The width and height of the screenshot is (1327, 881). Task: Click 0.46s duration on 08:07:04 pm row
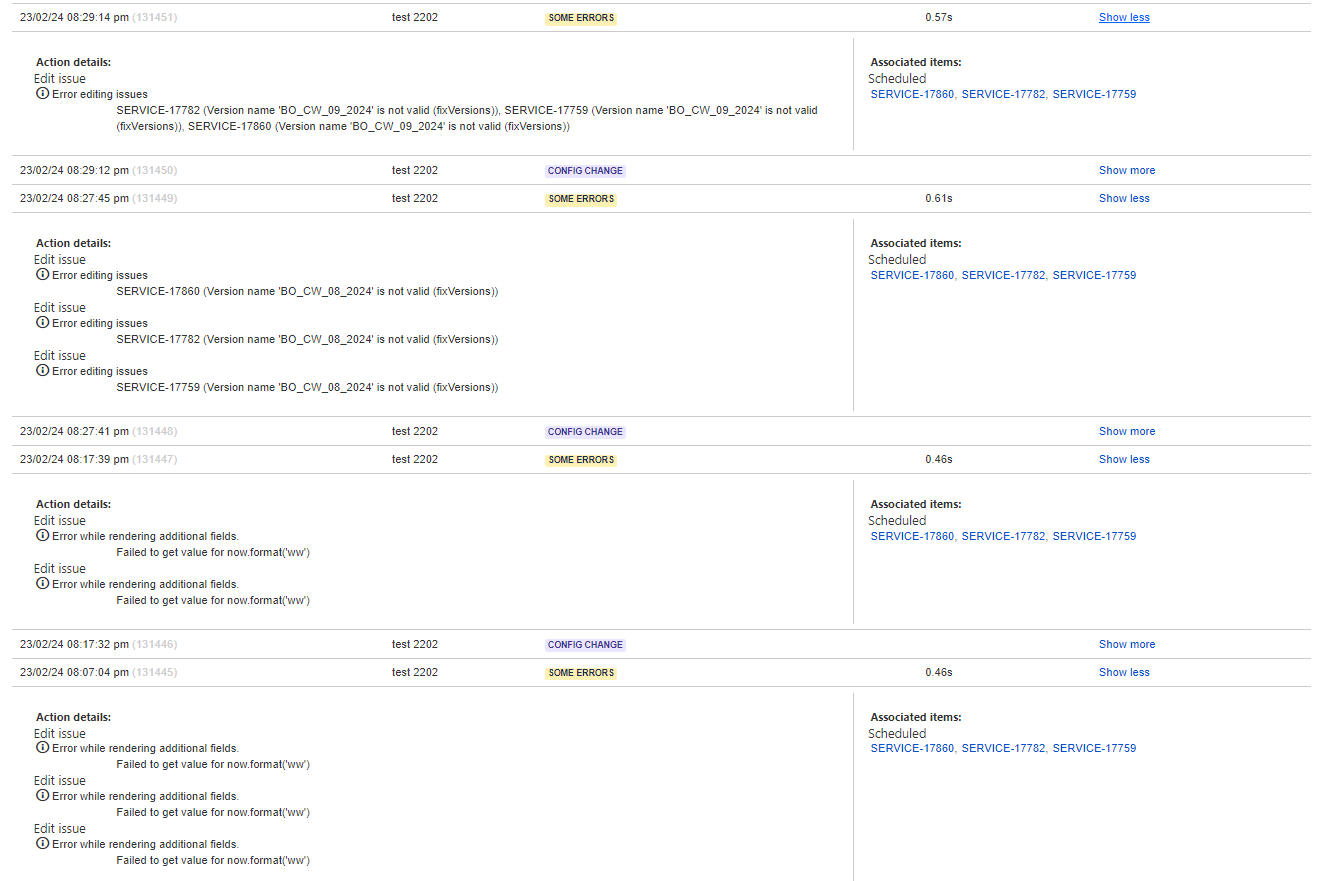[x=939, y=673]
